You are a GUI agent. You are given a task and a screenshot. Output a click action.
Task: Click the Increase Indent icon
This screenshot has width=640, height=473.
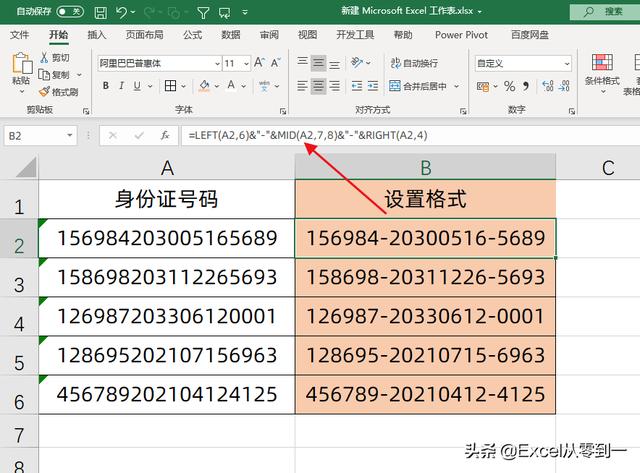click(373, 86)
